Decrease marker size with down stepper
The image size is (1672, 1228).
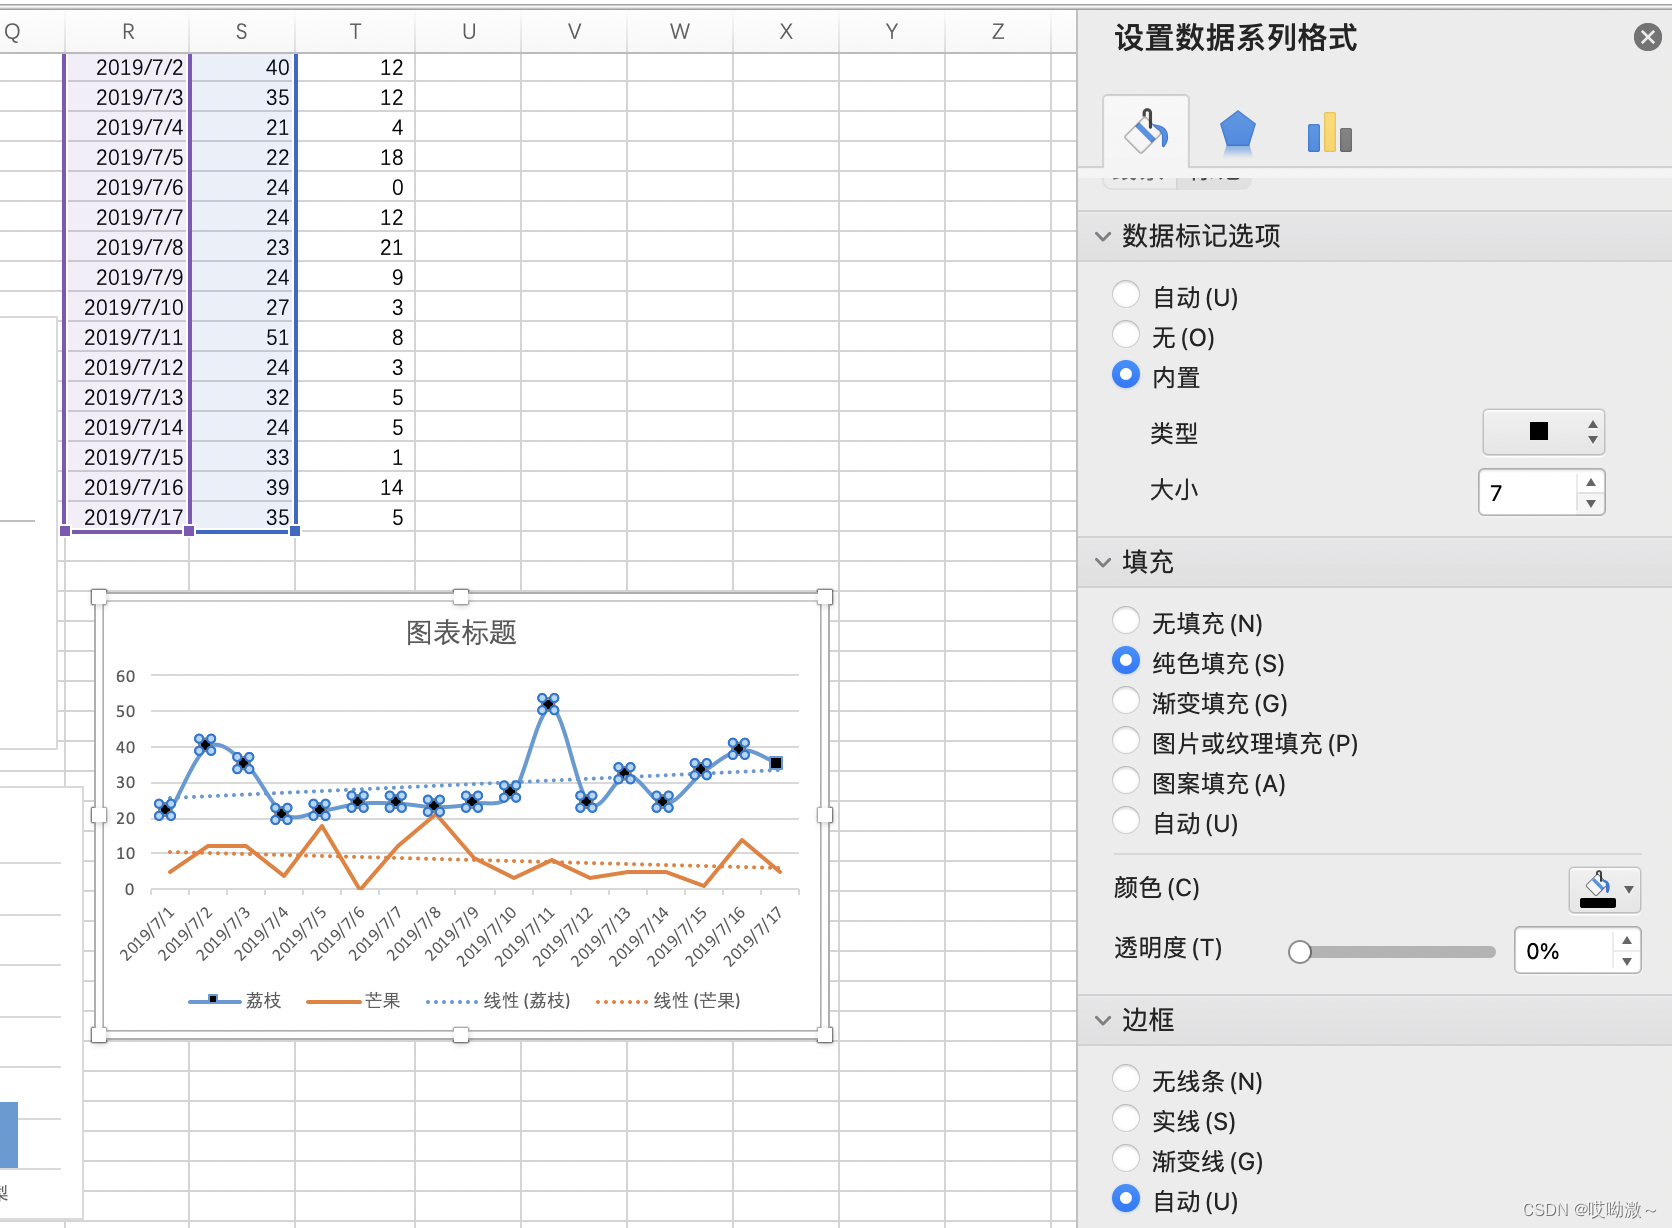coord(1591,503)
